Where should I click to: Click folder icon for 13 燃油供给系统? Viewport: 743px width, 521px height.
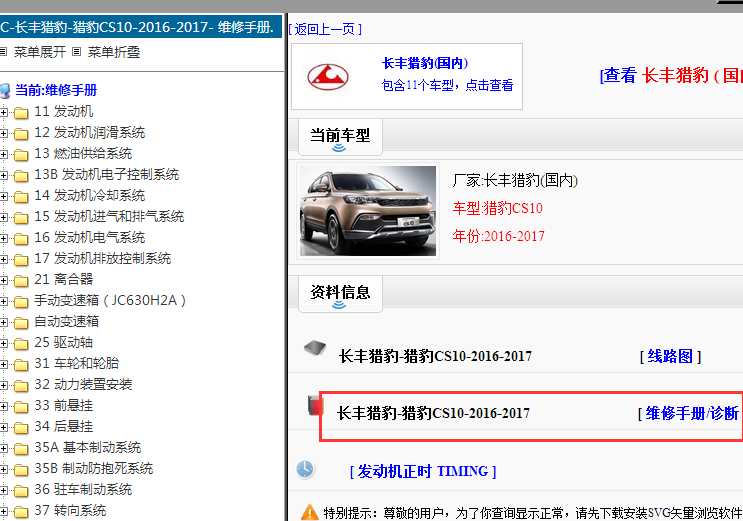[x=21, y=155]
